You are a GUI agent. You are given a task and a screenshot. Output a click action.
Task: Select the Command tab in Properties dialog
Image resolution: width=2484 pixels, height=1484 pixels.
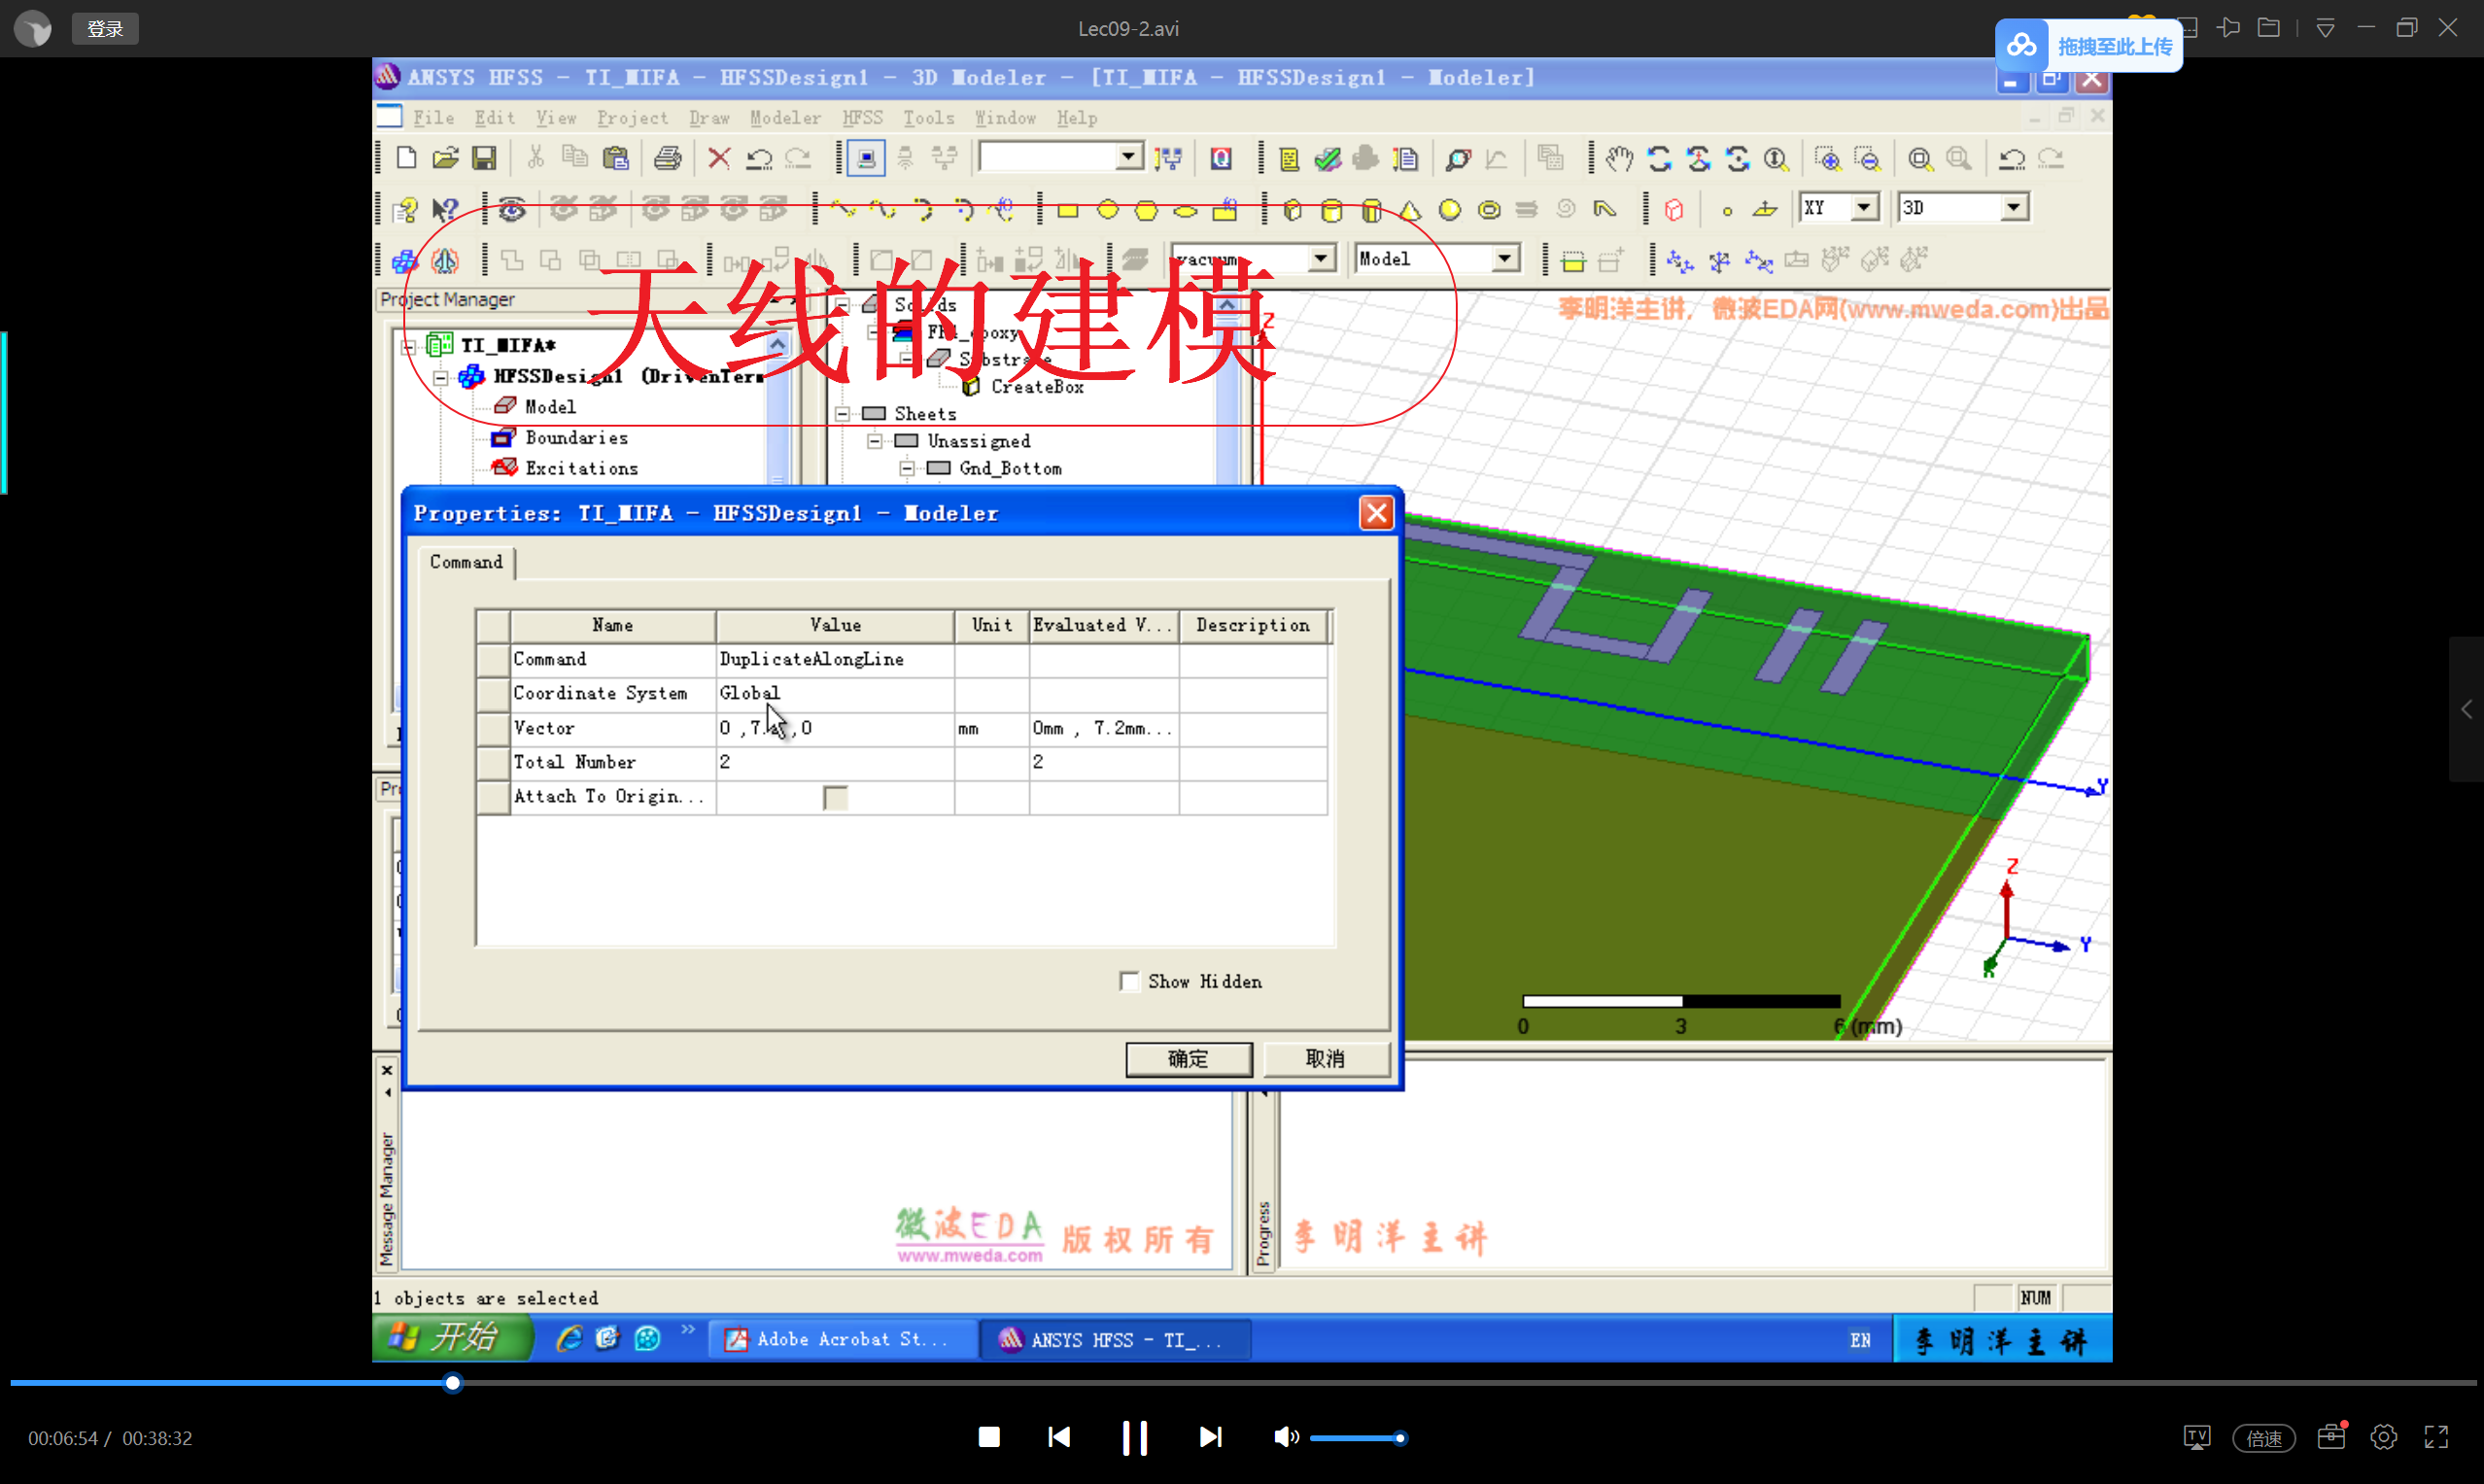point(466,562)
